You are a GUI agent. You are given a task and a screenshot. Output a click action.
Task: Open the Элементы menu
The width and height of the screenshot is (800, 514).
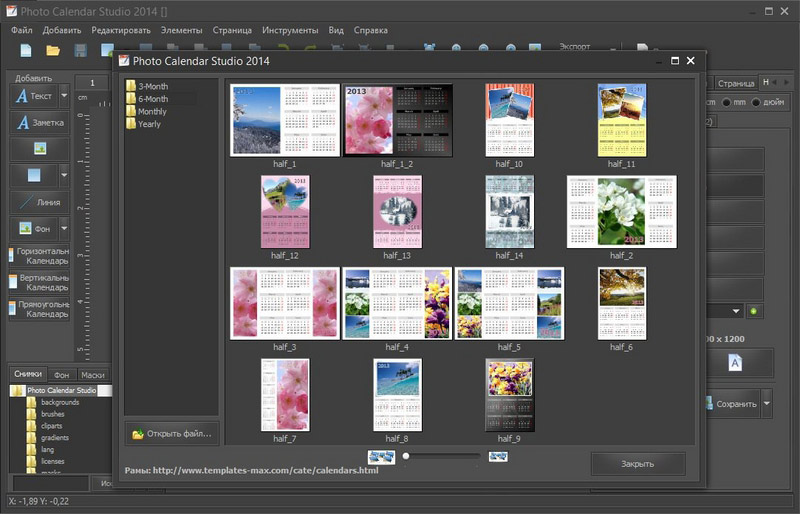tap(182, 30)
